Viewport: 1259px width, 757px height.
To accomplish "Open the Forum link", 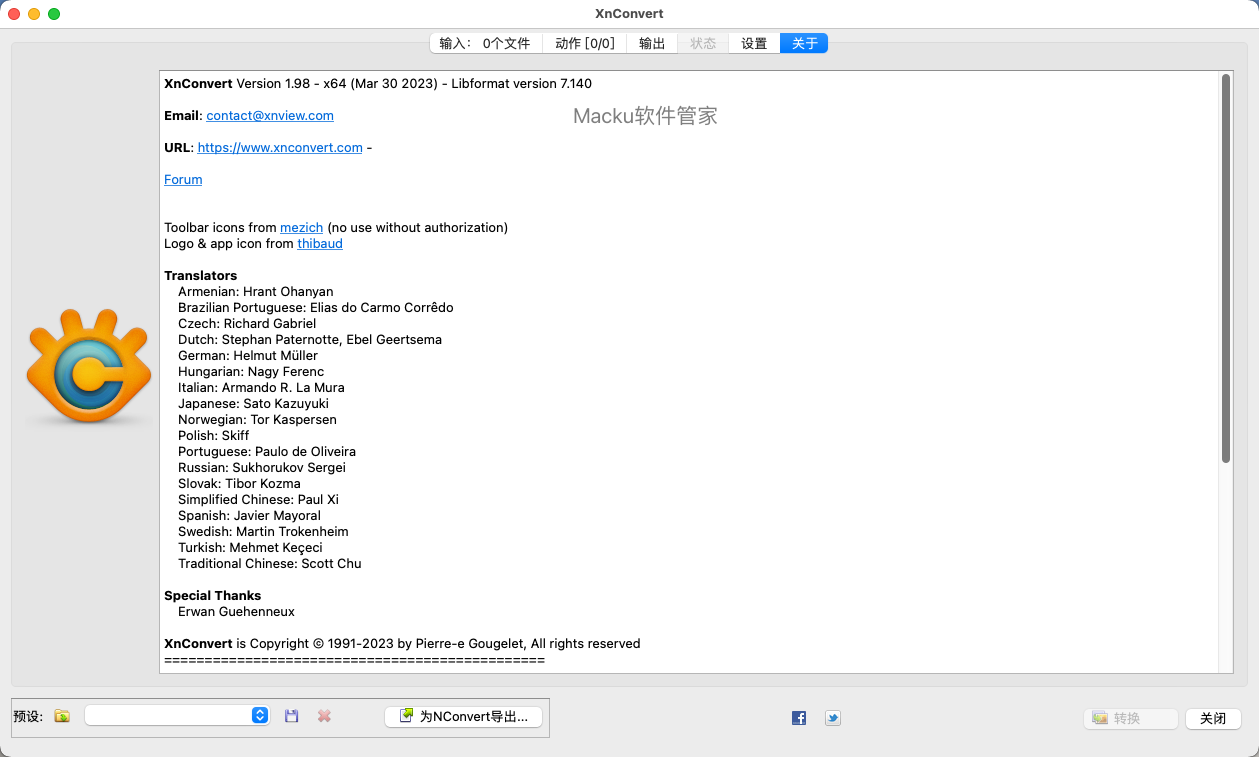I will pyautogui.click(x=183, y=179).
